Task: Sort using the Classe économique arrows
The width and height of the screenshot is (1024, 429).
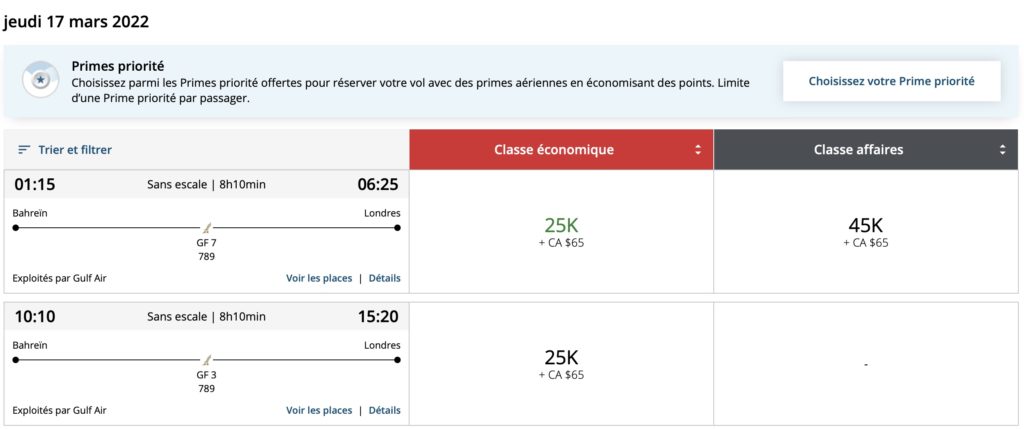Action: tap(698, 150)
